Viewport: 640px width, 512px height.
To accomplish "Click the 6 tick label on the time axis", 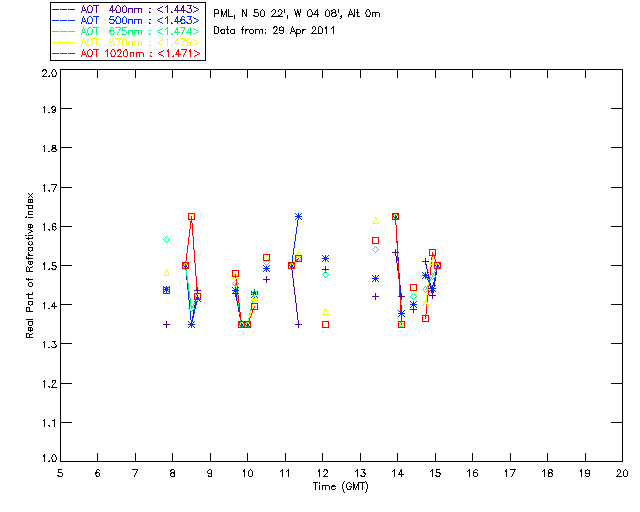I will pyautogui.click(x=98, y=473).
